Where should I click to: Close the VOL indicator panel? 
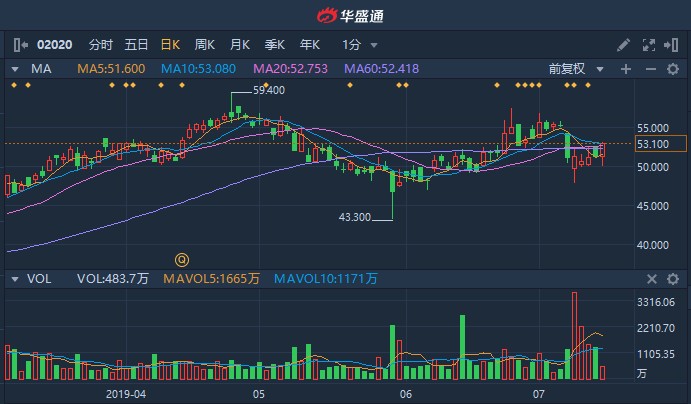coord(652,279)
